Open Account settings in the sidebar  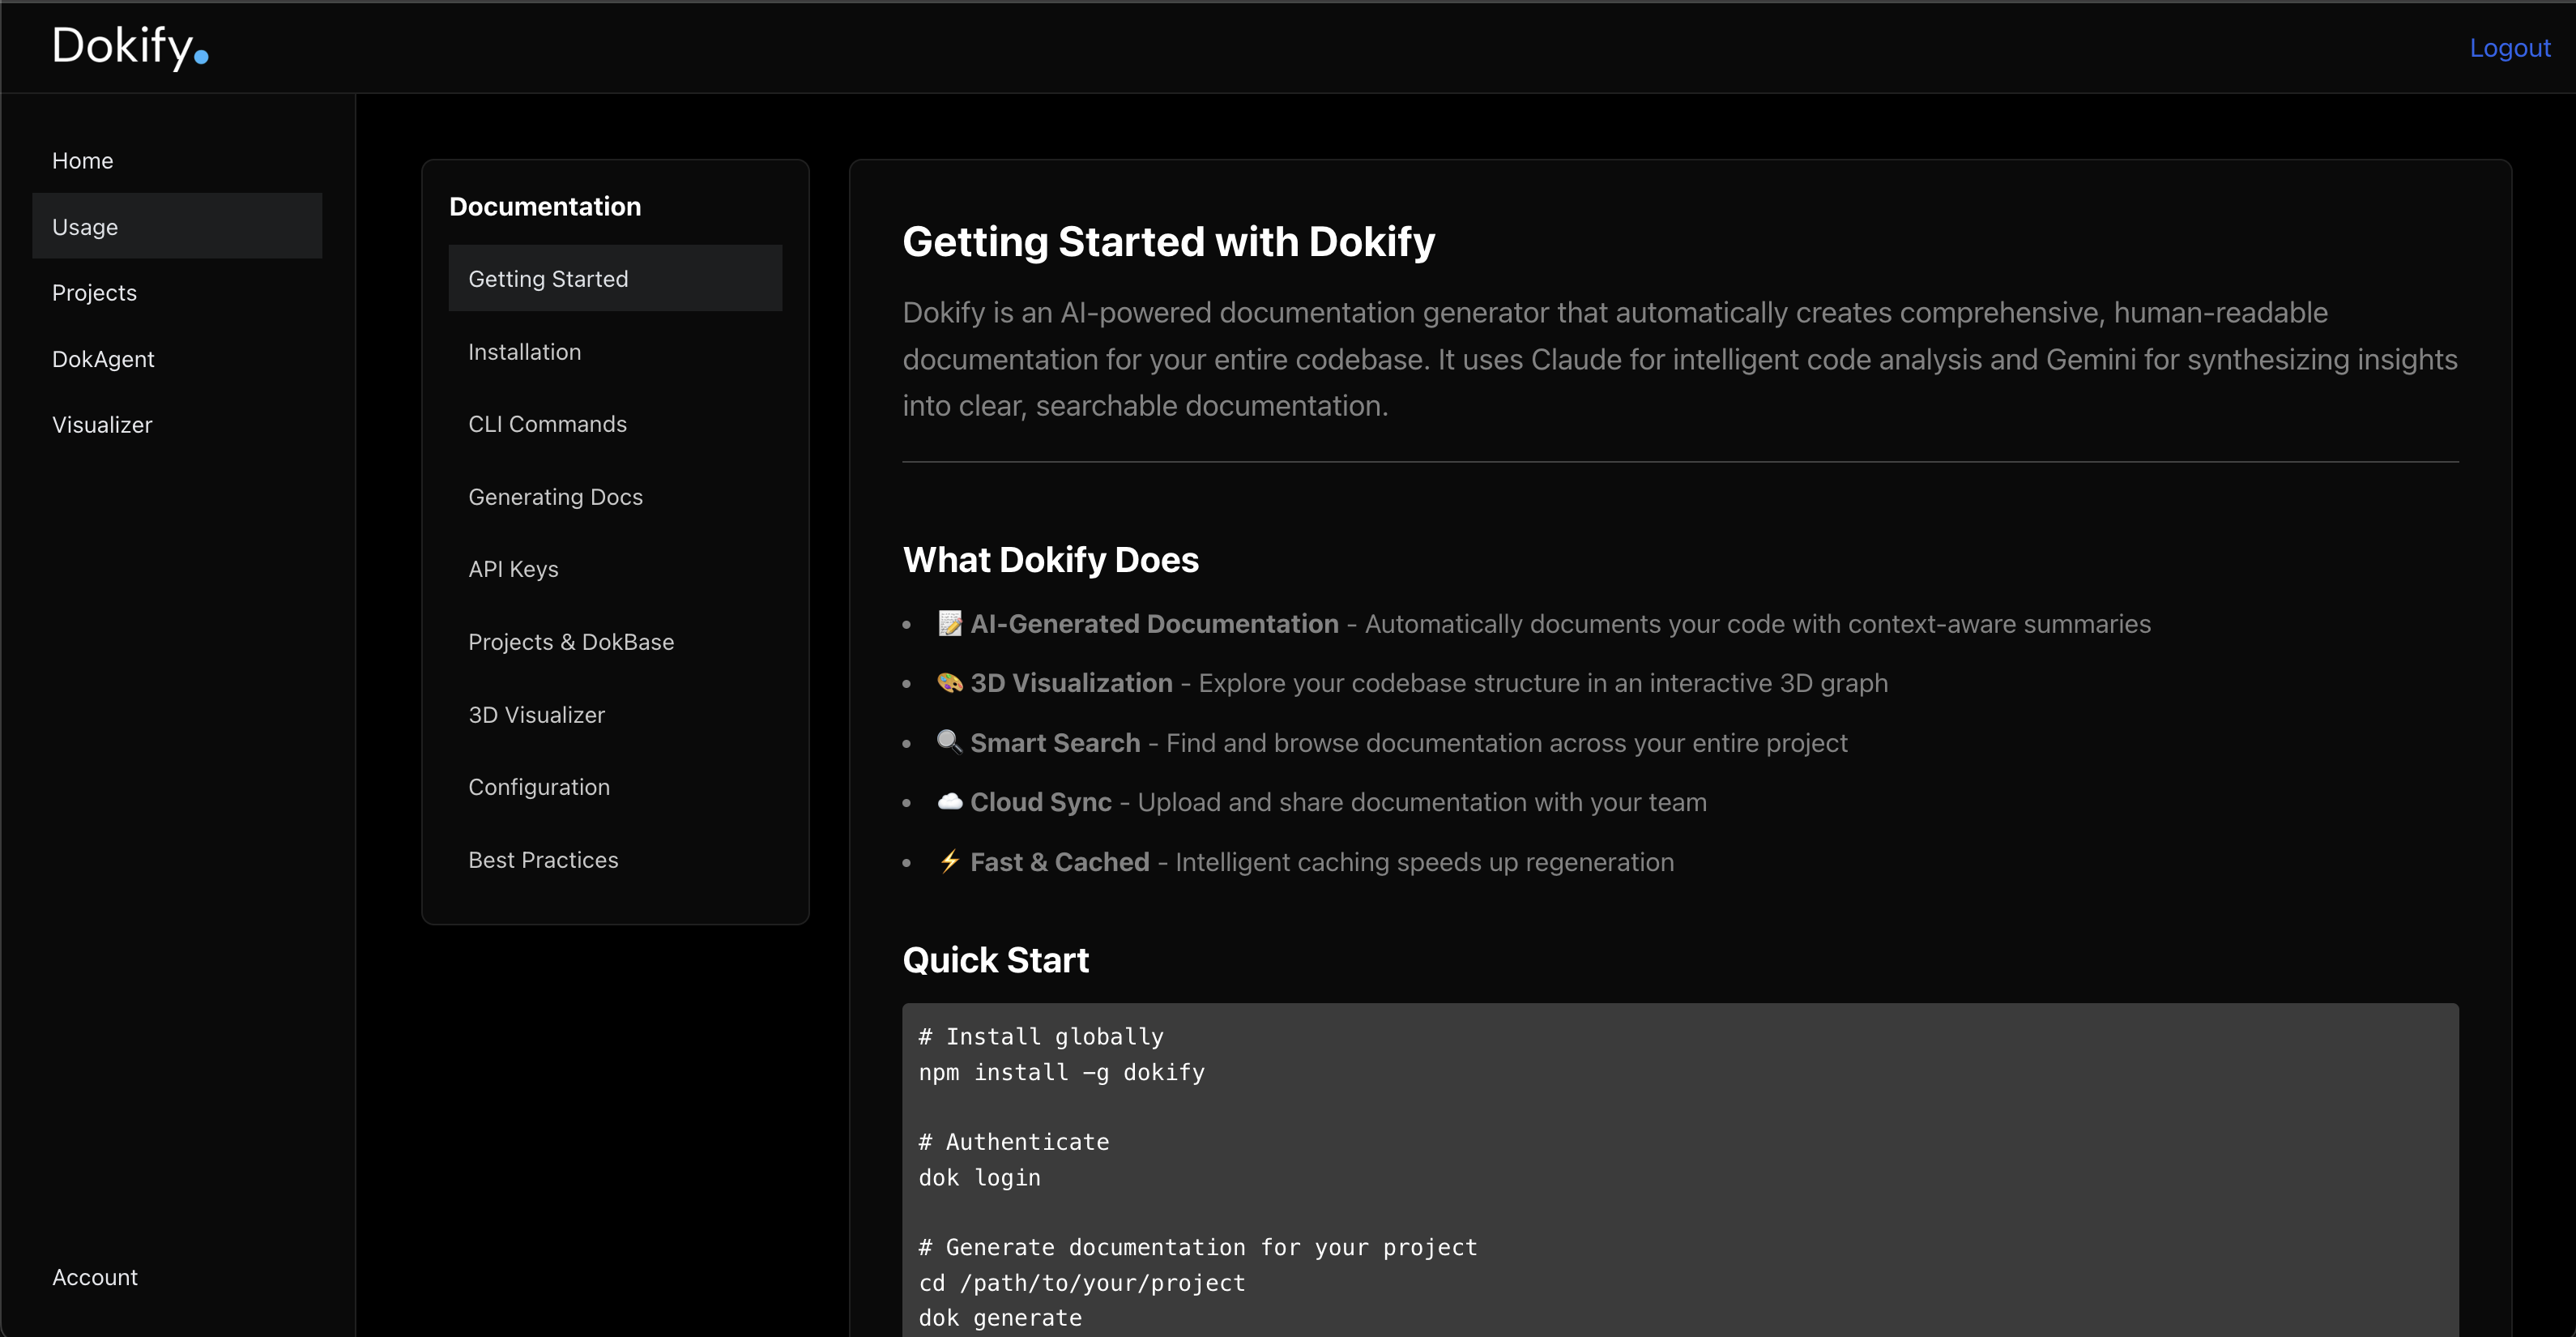pos(95,1277)
